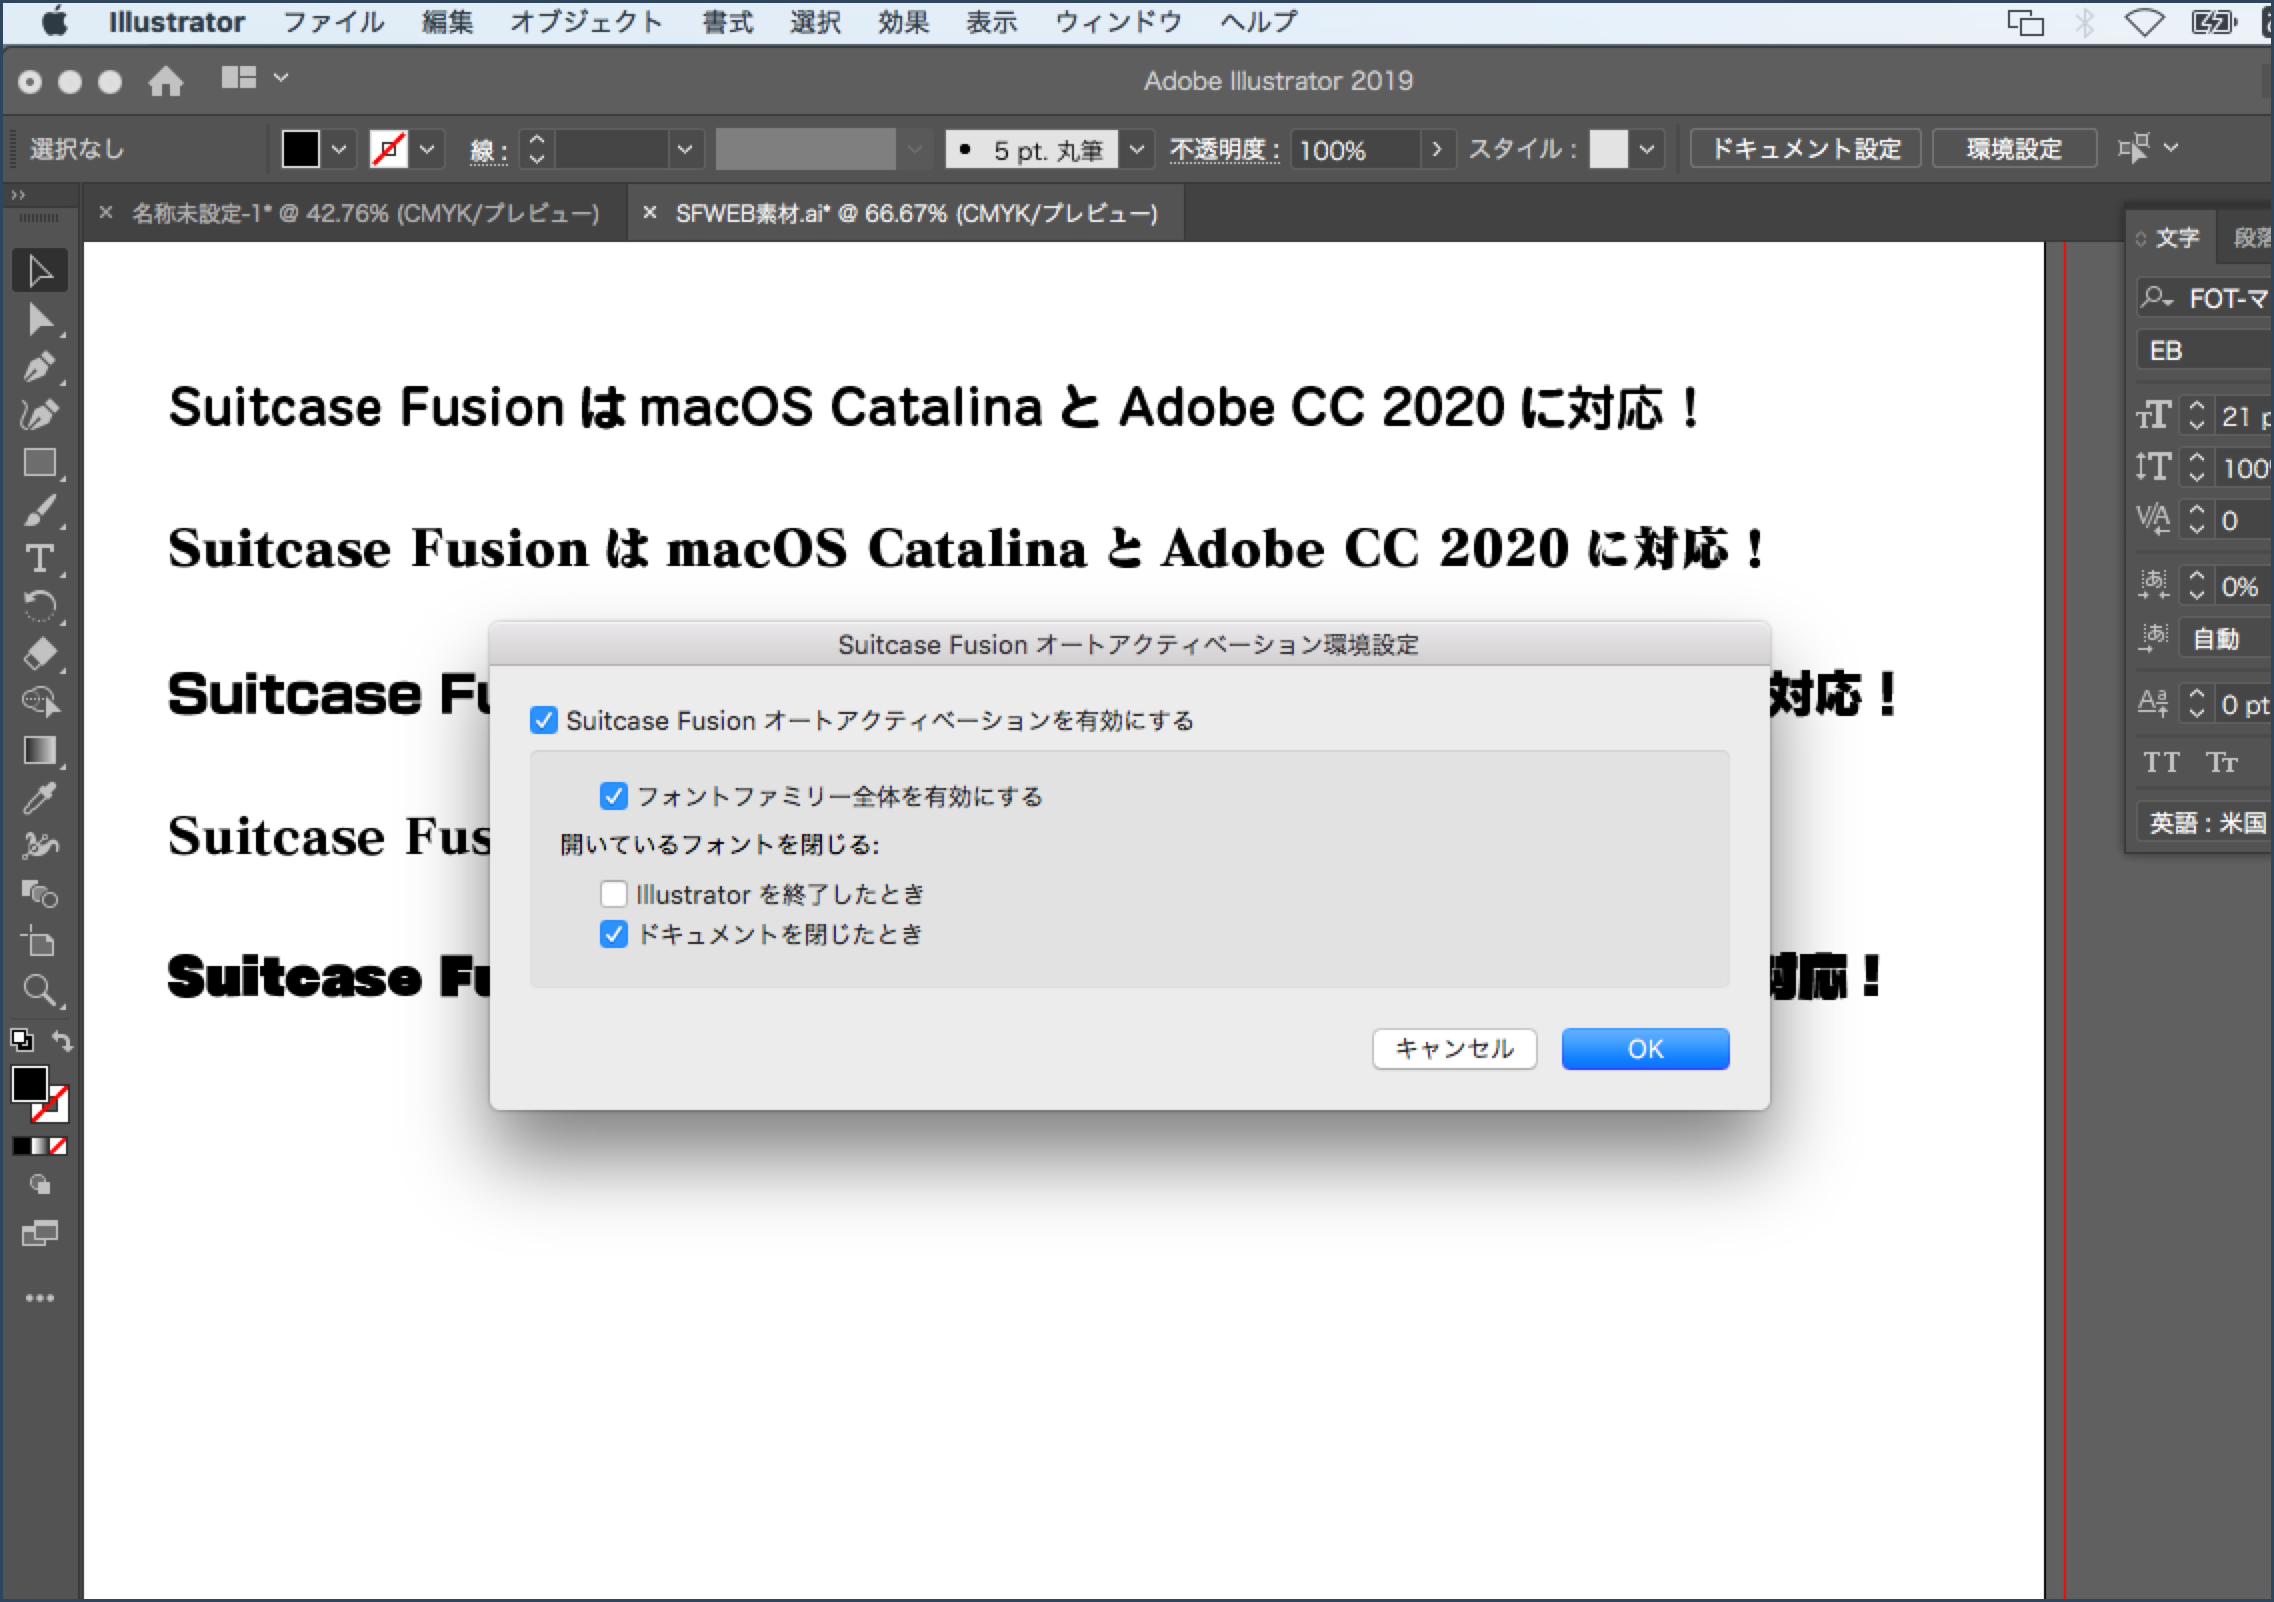Change the screen mode icon
The width and height of the screenshot is (2274, 1602).
tap(40, 1234)
